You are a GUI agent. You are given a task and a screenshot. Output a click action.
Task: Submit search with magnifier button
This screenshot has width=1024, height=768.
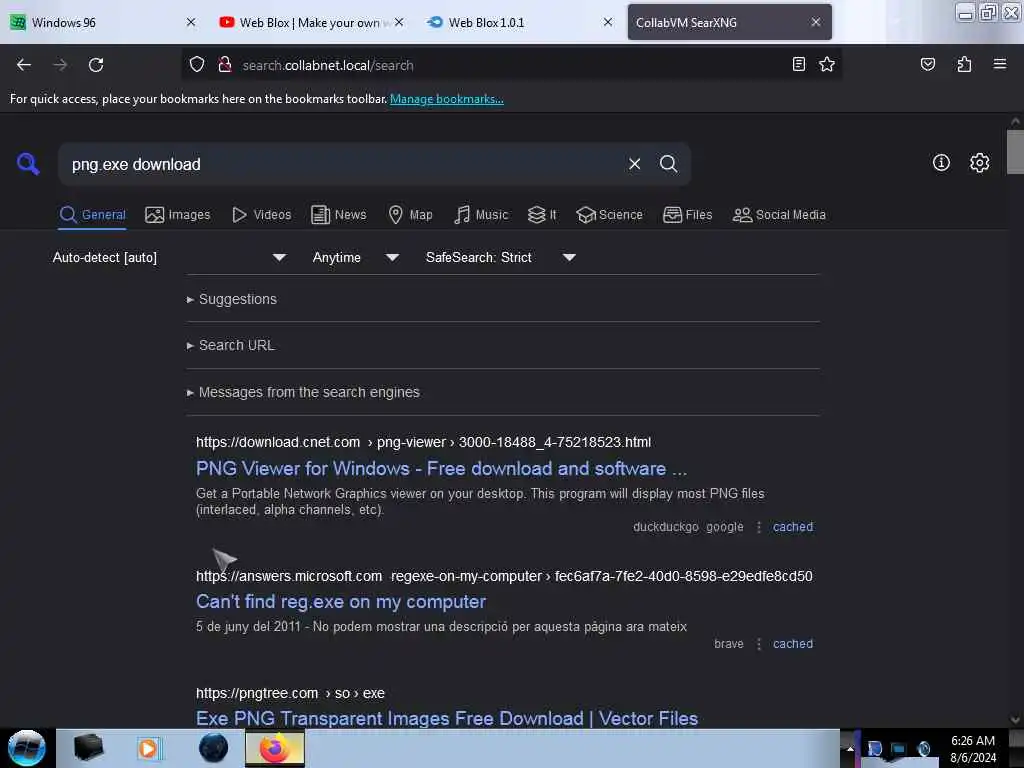click(668, 164)
